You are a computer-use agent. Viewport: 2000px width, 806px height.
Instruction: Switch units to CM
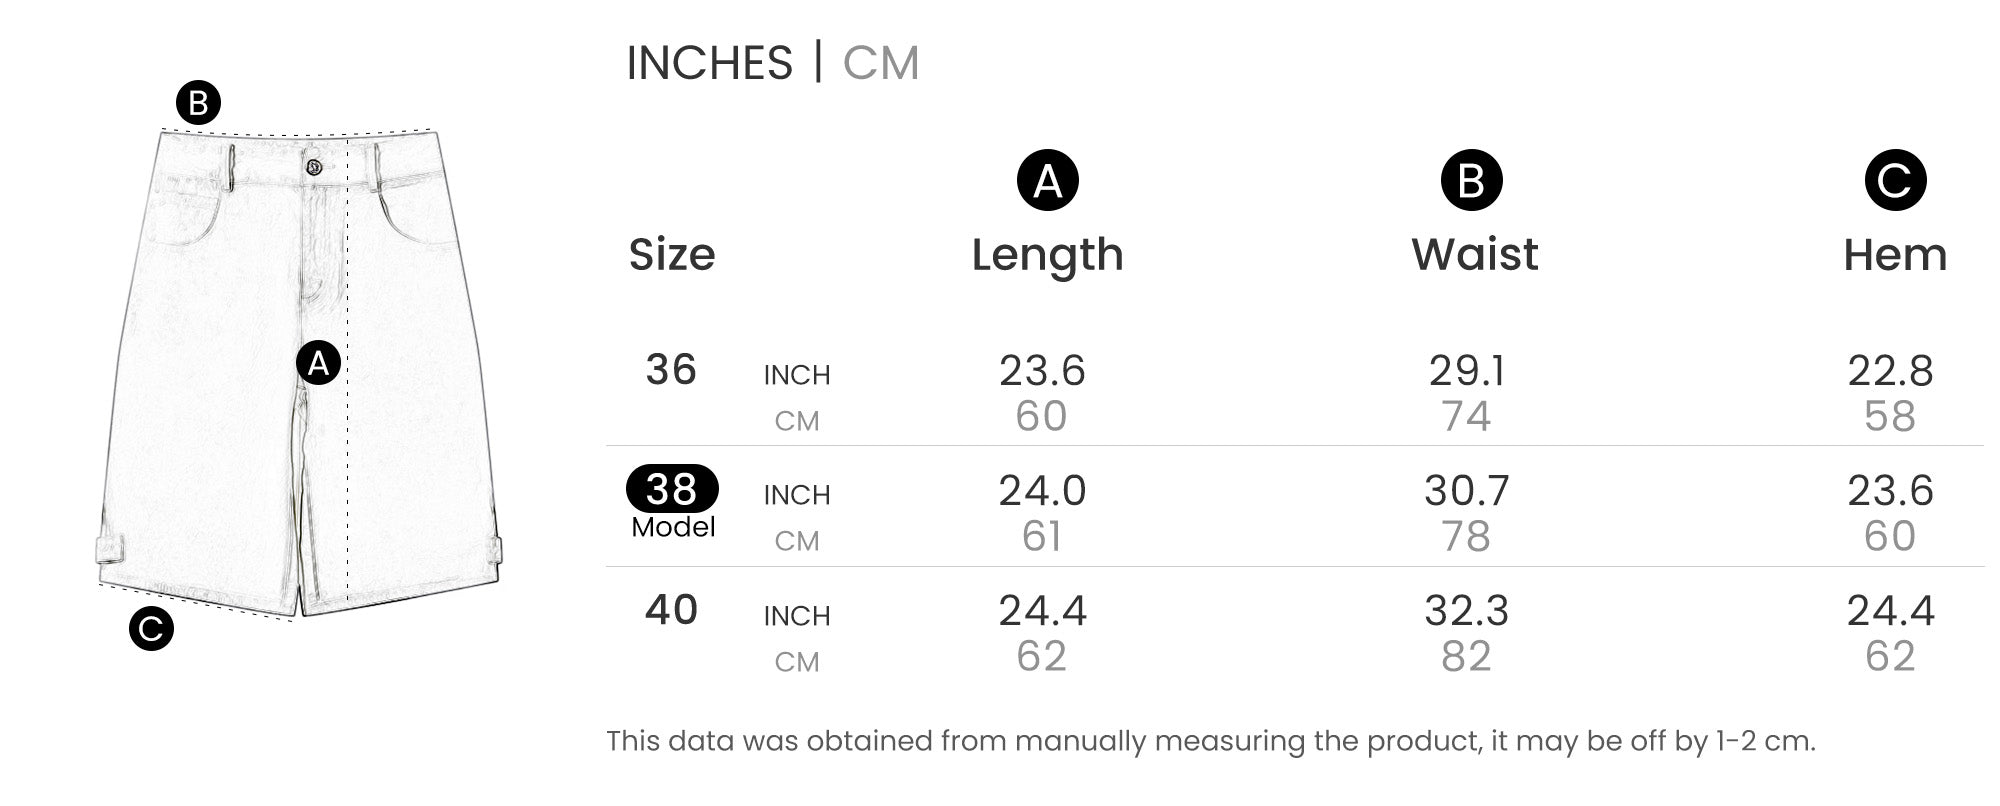(880, 63)
